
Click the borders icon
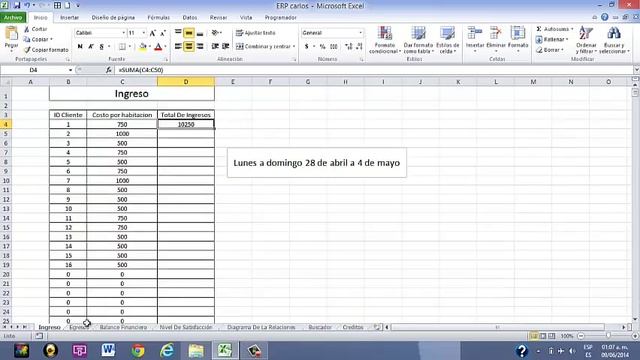click(122, 47)
